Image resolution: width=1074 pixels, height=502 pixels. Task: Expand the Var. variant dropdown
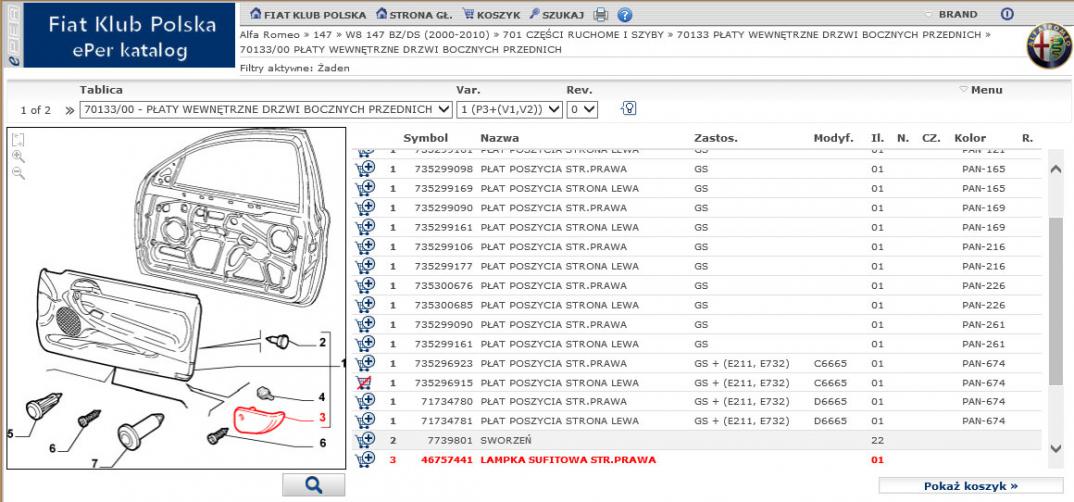click(509, 109)
